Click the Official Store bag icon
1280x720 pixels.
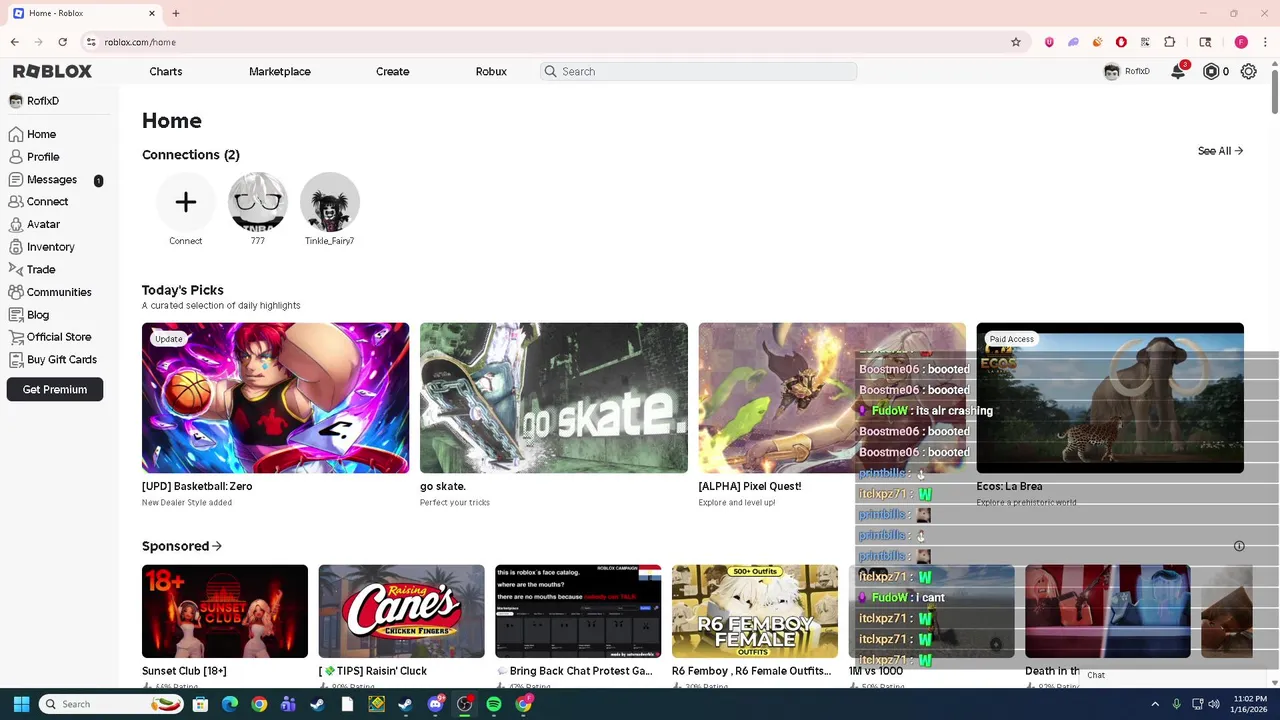[x=16, y=337]
